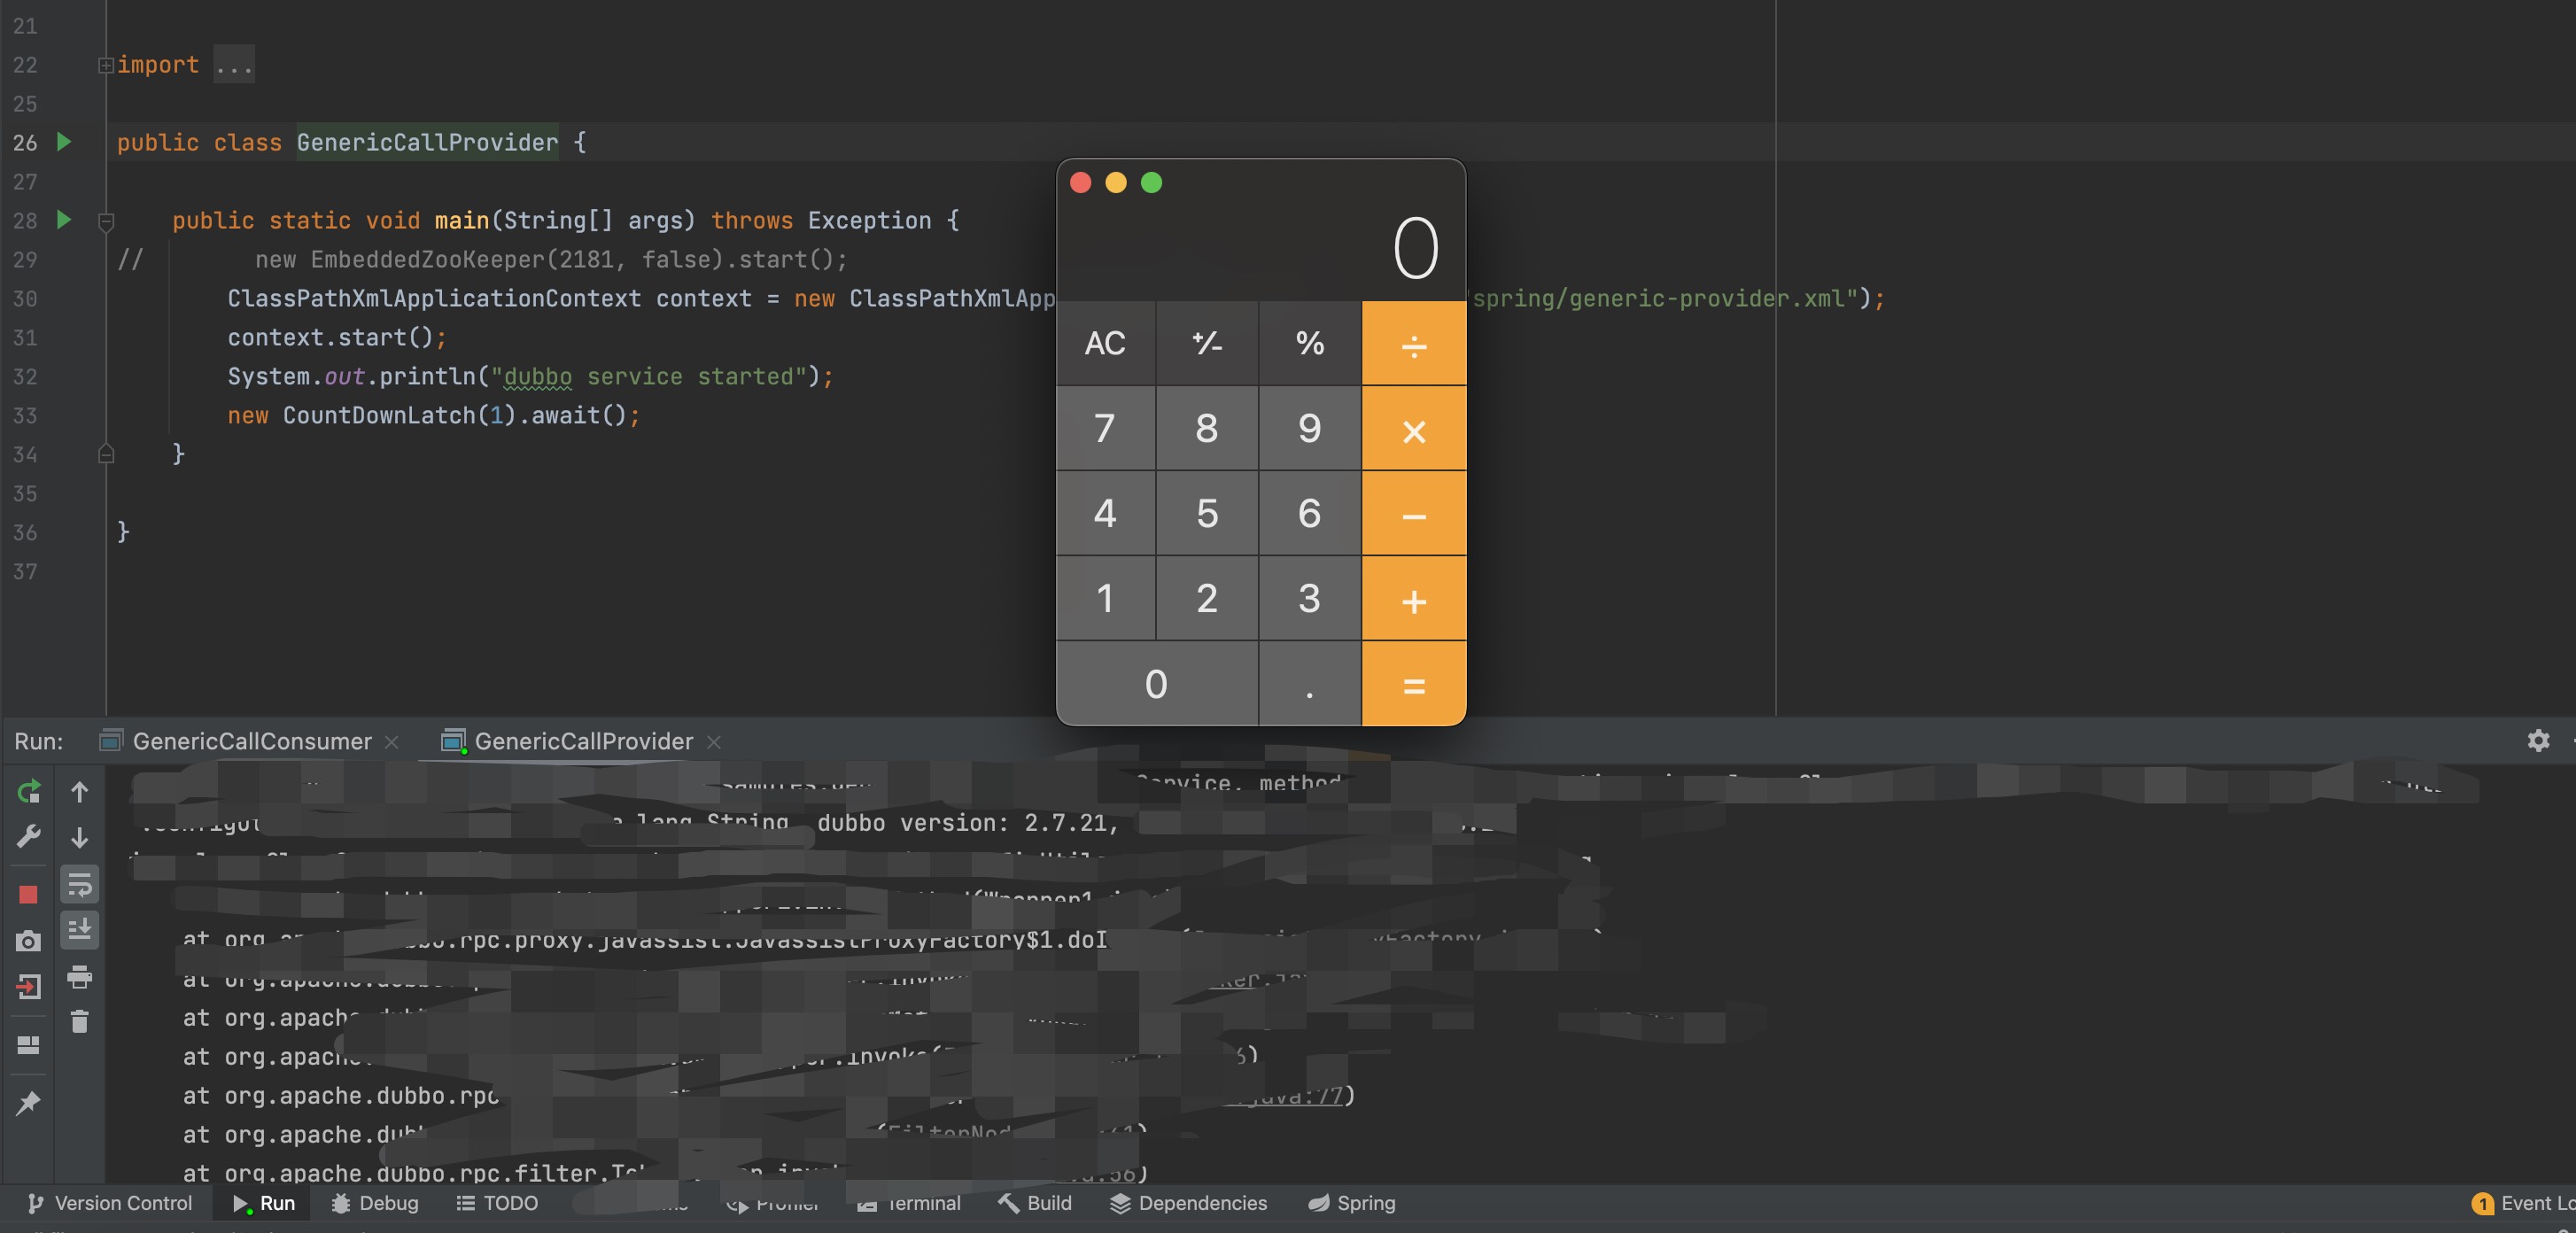Stop the running process with the red stop button
This screenshot has width=2576, height=1233.
click(x=28, y=894)
